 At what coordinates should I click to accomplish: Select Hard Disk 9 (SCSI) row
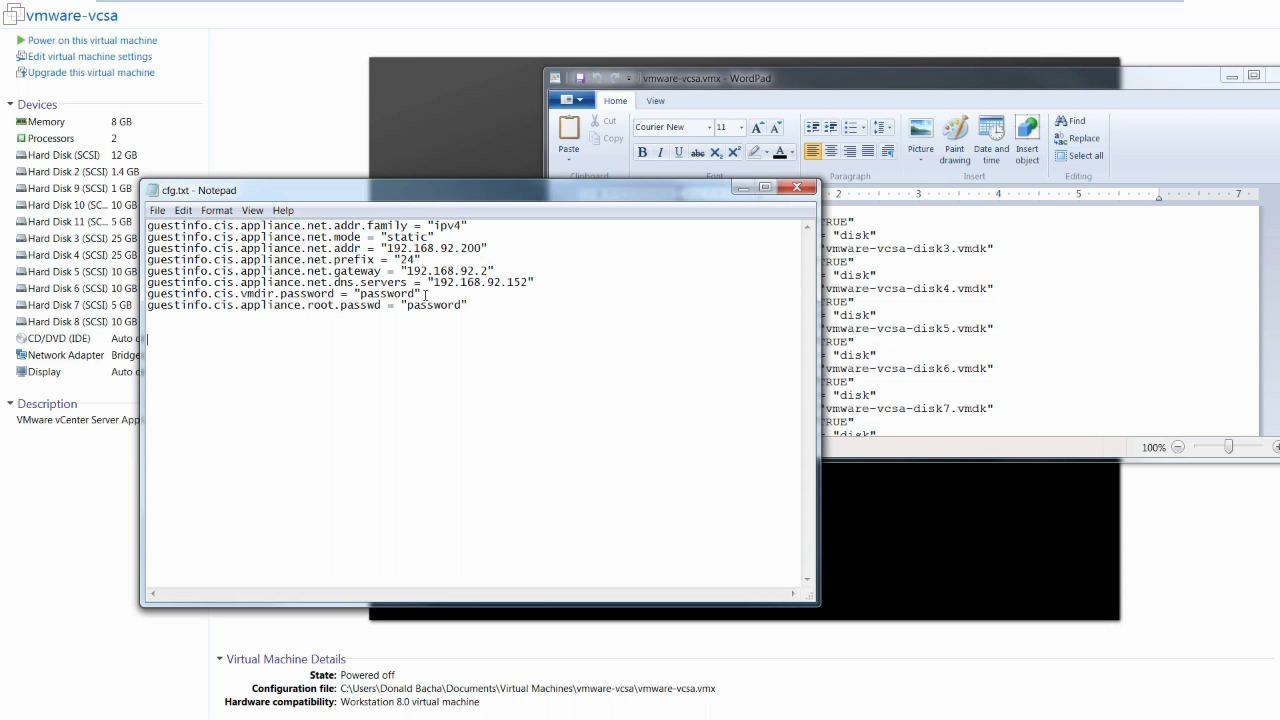click(76, 188)
